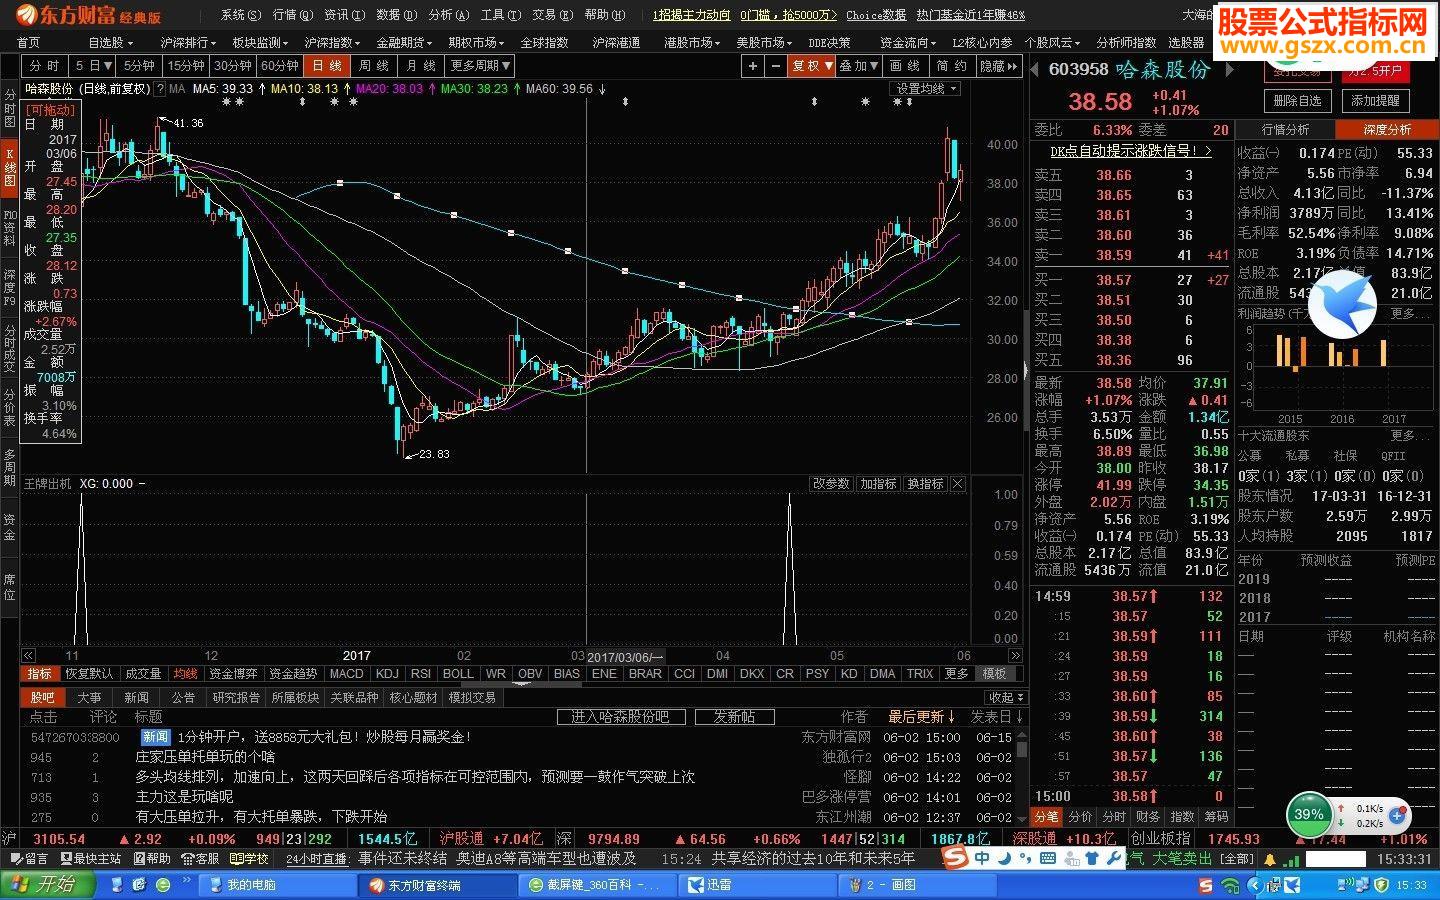Image resolution: width=1440 pixels, height=900 pixels.
Task: Open the 开始 Start button
Action: point(47,884)
